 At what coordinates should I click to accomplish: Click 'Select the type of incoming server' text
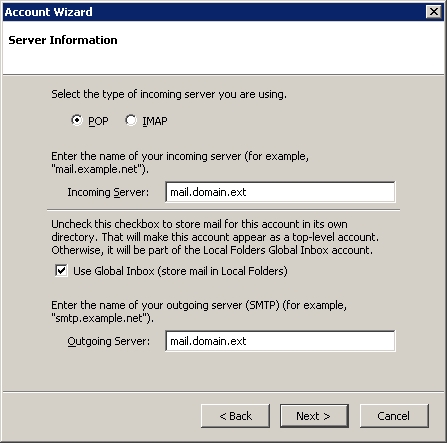point(169,94)
